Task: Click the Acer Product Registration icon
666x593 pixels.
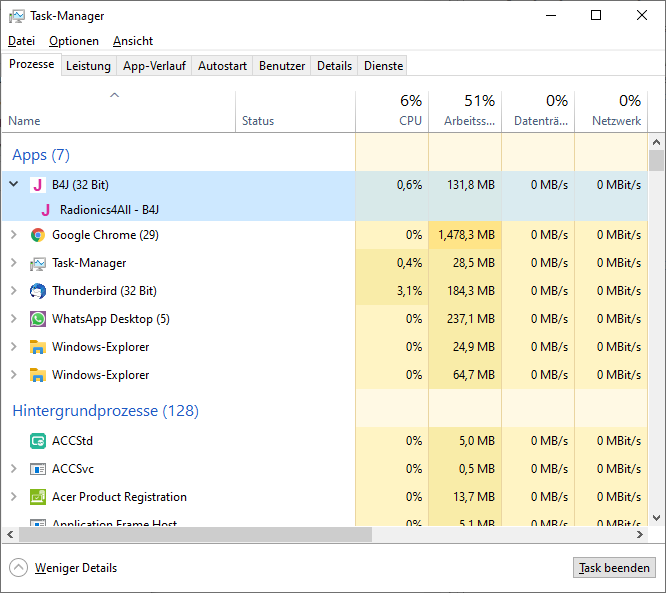Action: [x=38, y=497]
